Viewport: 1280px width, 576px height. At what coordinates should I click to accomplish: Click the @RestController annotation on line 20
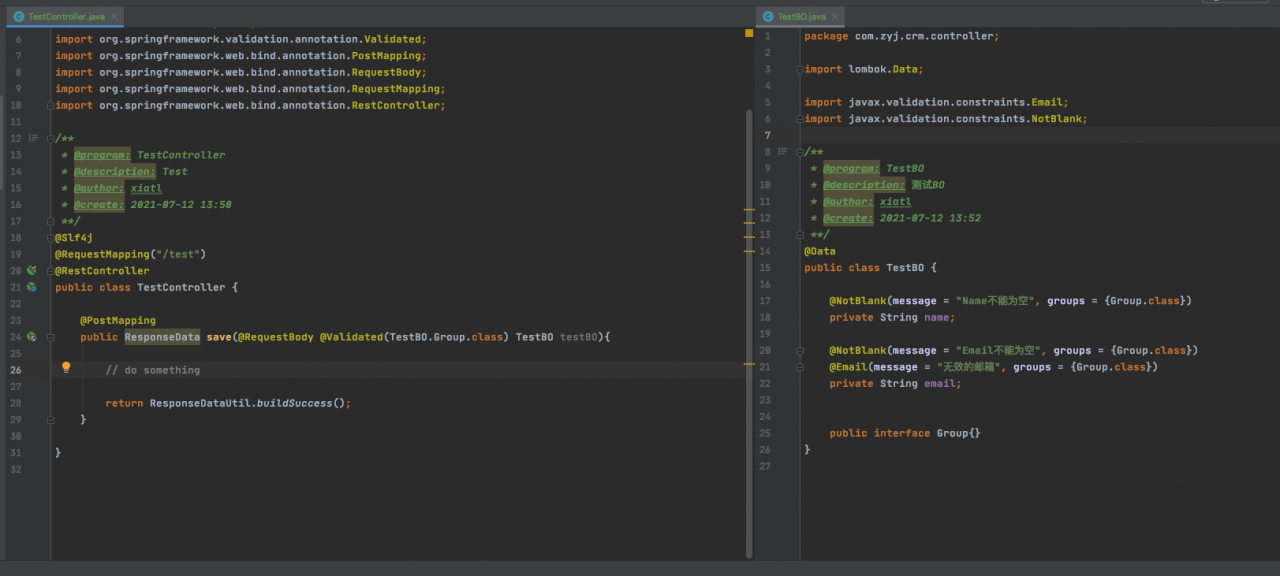(x=102, y=270)
